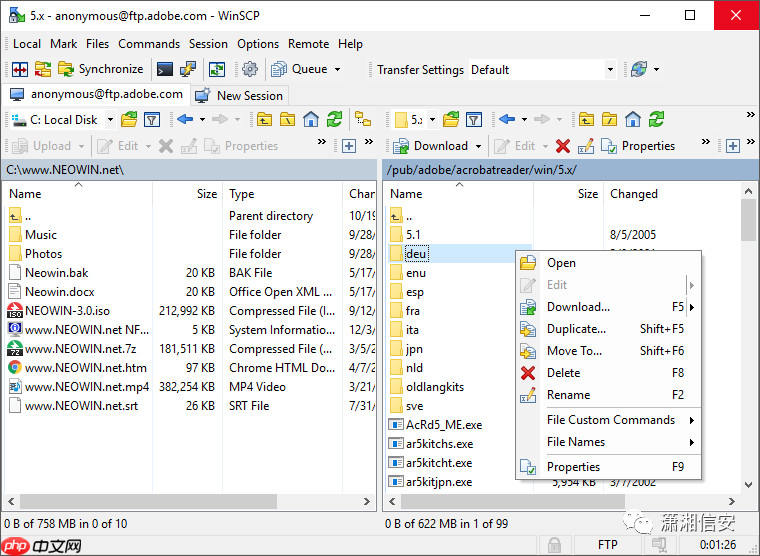The image size is (760, 556).
Task: Click local panel filter icon
Action: point(152,120)
